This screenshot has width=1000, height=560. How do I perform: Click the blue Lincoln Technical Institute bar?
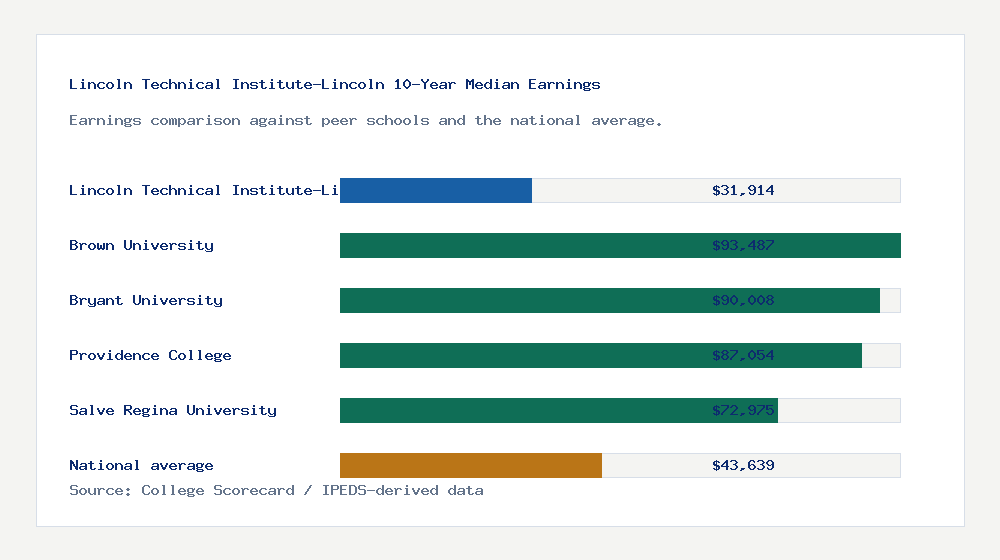click(436, 191)
